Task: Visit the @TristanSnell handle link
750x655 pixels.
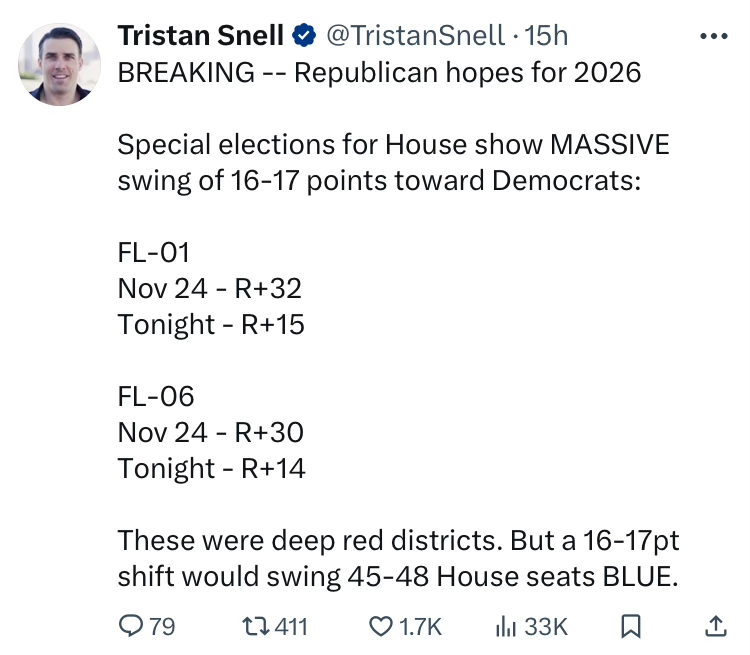Action: [415, 35]
